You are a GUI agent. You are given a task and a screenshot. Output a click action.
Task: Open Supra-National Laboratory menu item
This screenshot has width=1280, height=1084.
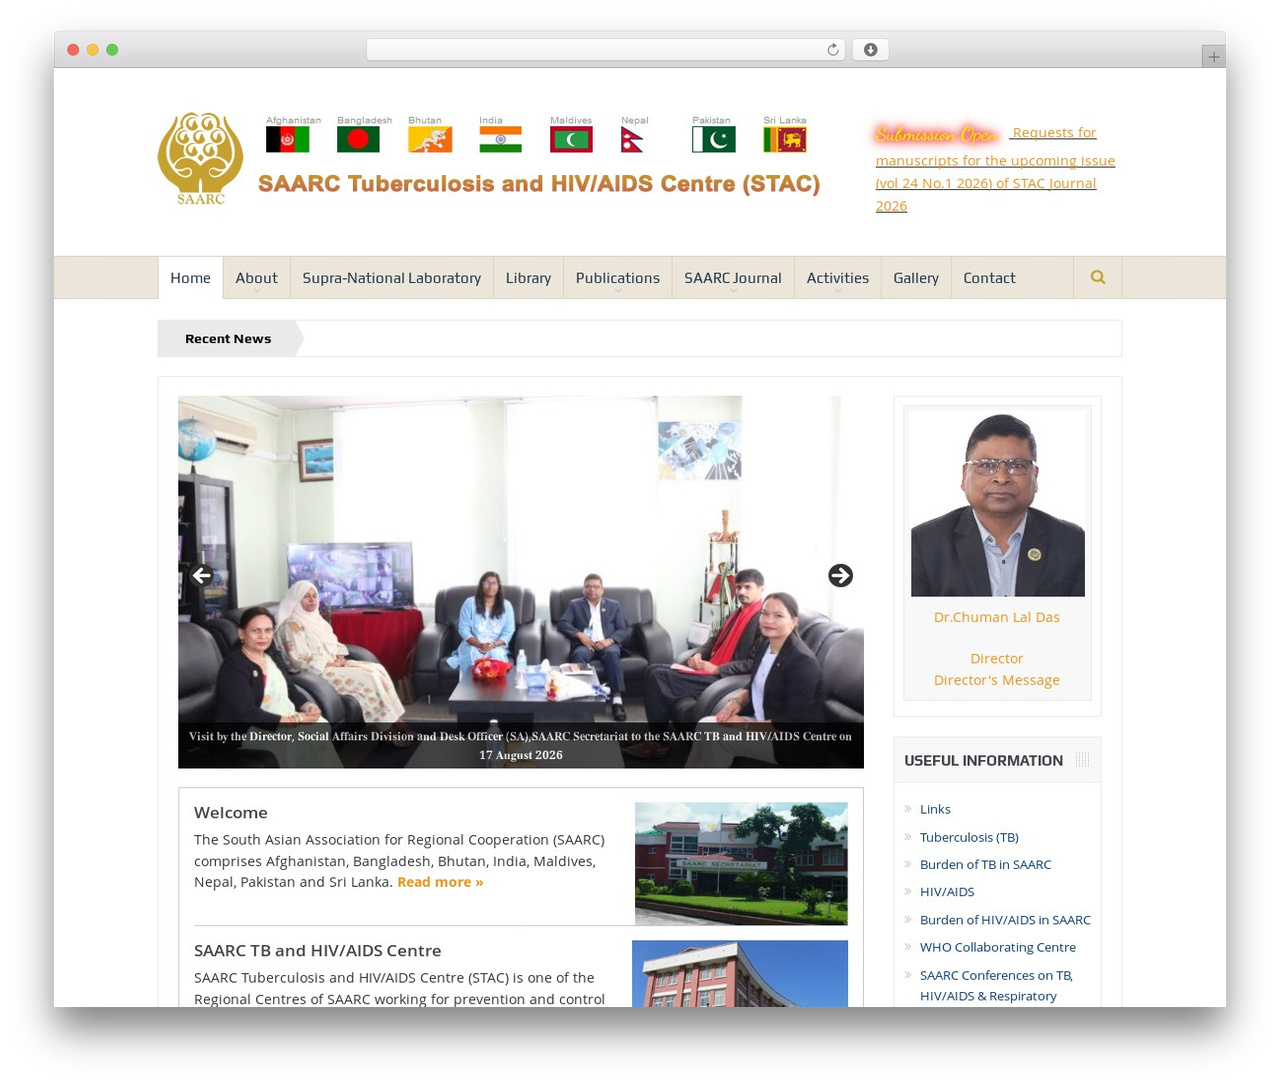point(391,278)
